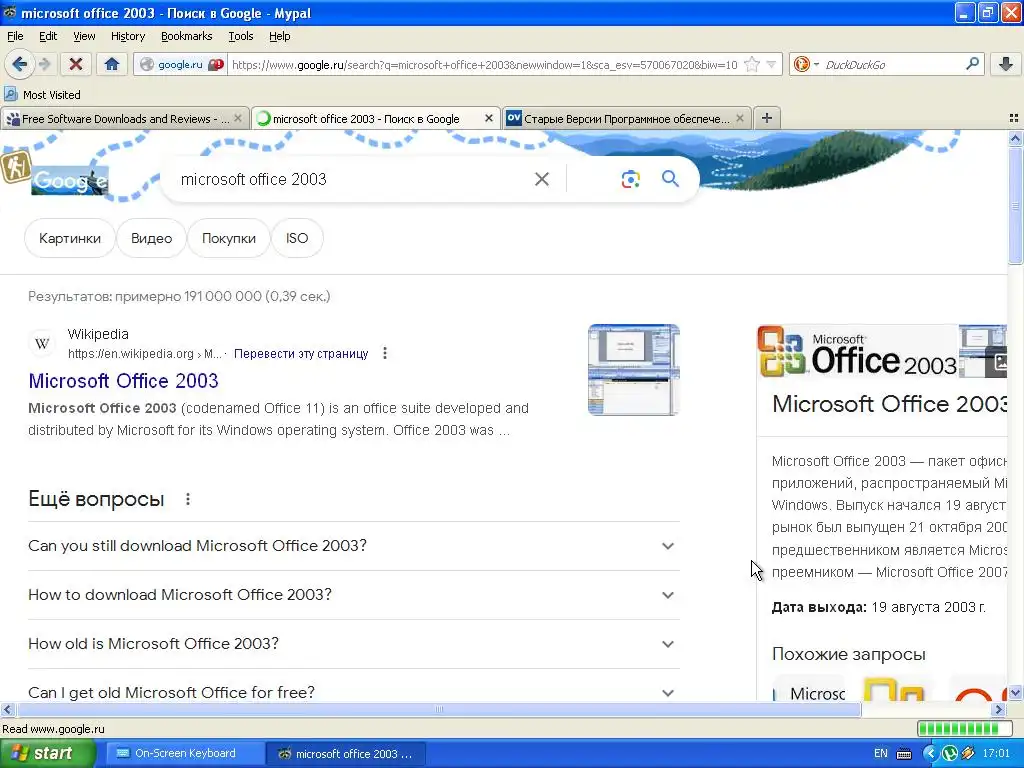
Task: Open the Edit menu
Action: coord(48,36)
